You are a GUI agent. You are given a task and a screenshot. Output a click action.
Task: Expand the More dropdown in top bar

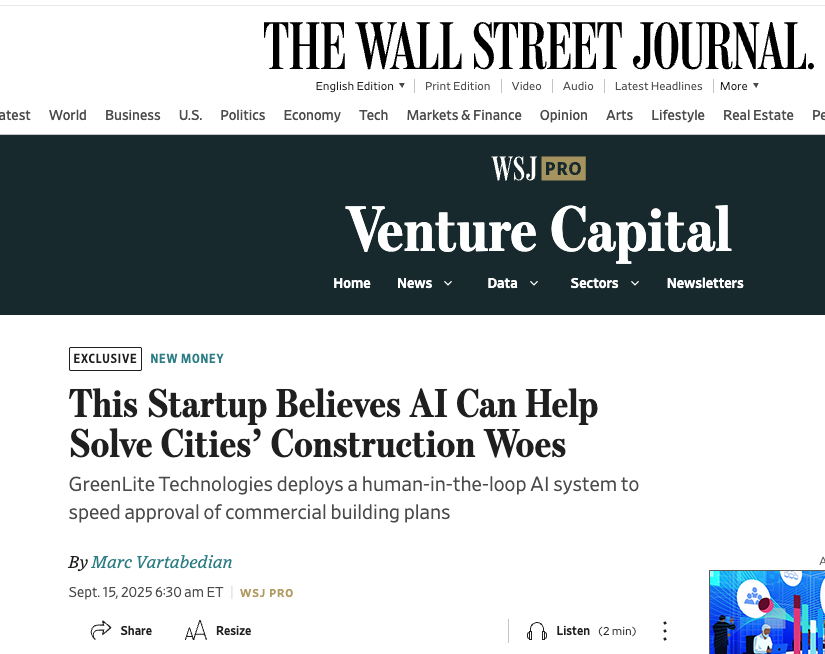[739, 86]
